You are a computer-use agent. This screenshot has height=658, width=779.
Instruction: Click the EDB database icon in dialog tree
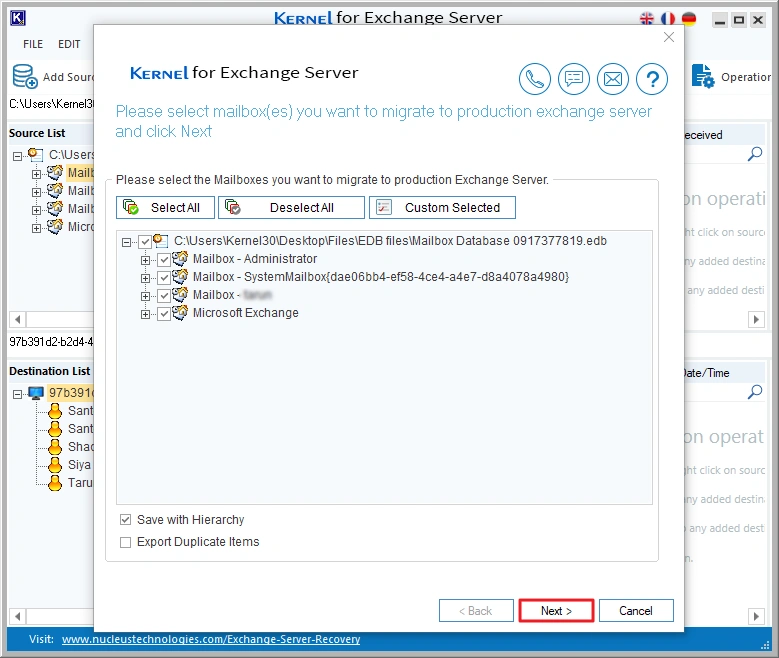coord(160,241)
